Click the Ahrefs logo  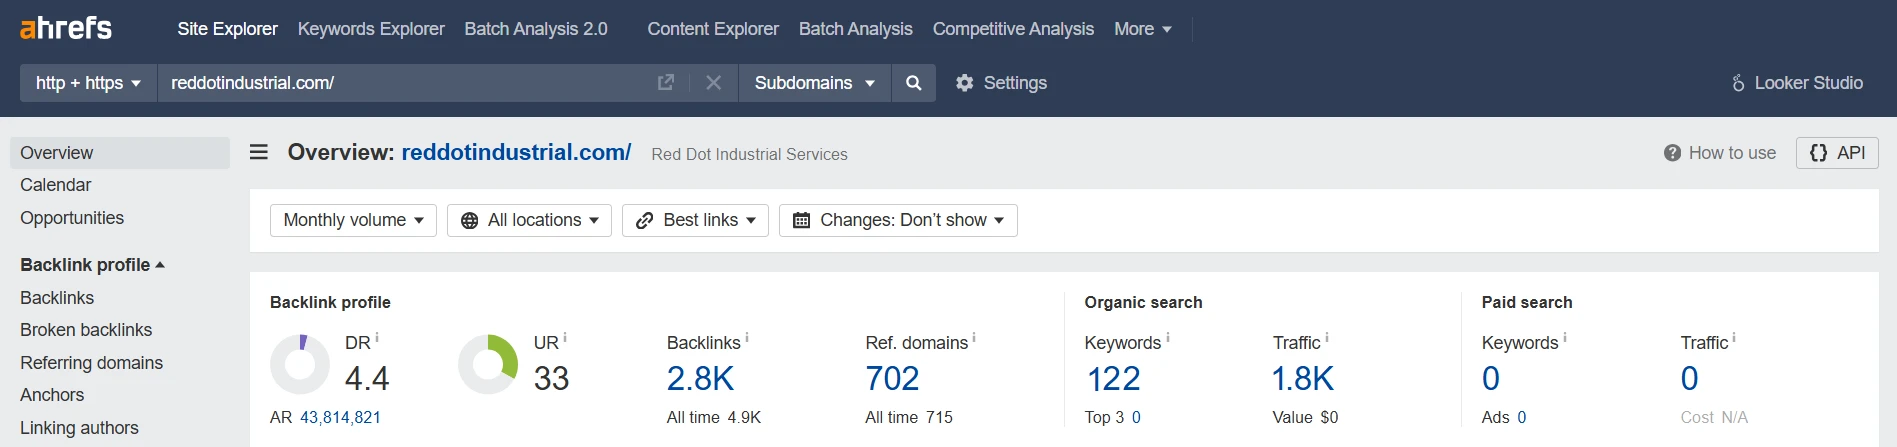click(66, 28)
